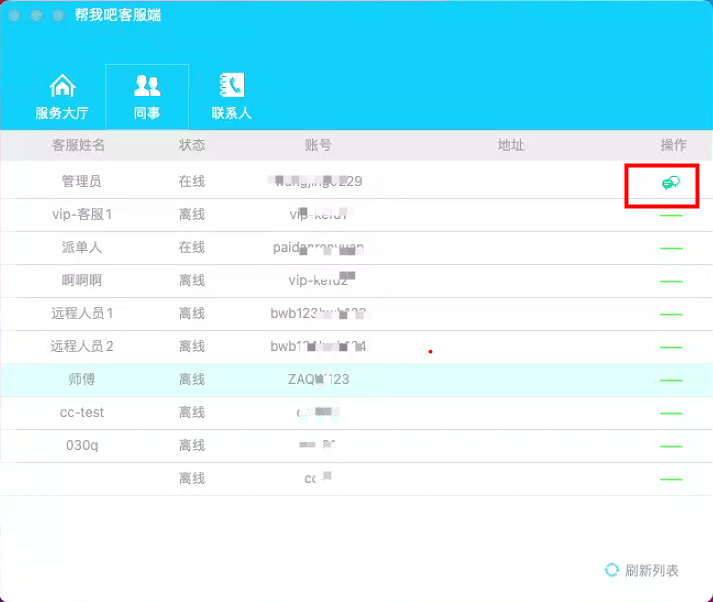713x602 pixels.
Task: Click the 刷新列表 refresh list link
Action: [x=652, y=570]
